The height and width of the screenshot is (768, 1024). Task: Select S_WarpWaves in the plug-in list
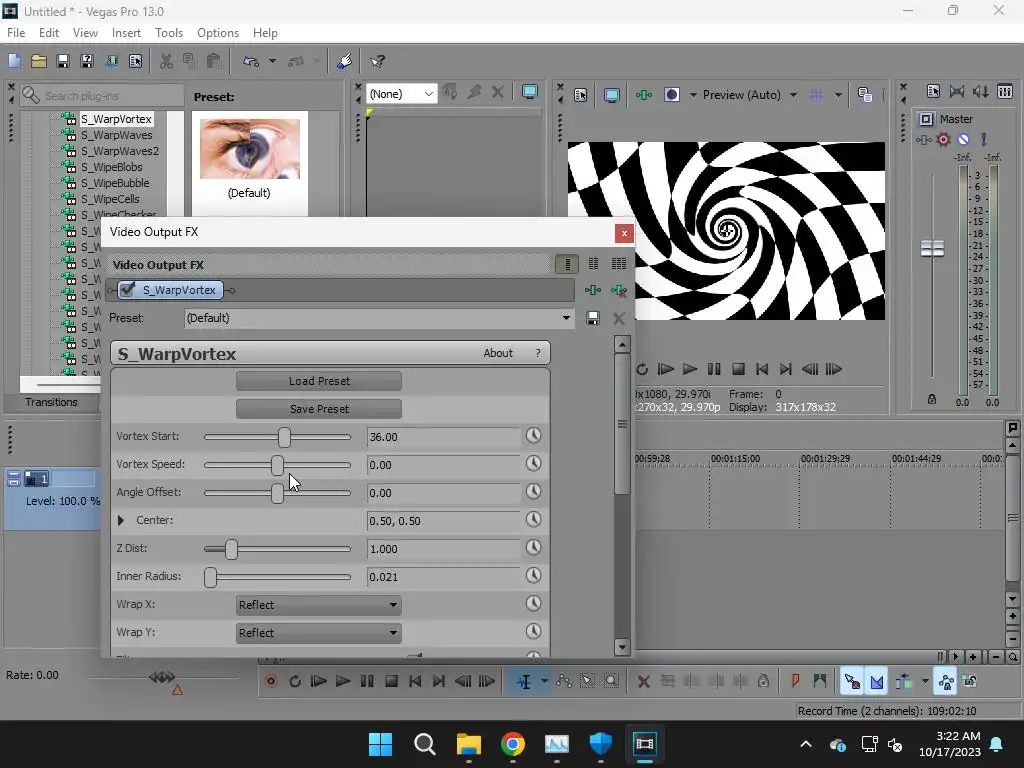point(116,135)
